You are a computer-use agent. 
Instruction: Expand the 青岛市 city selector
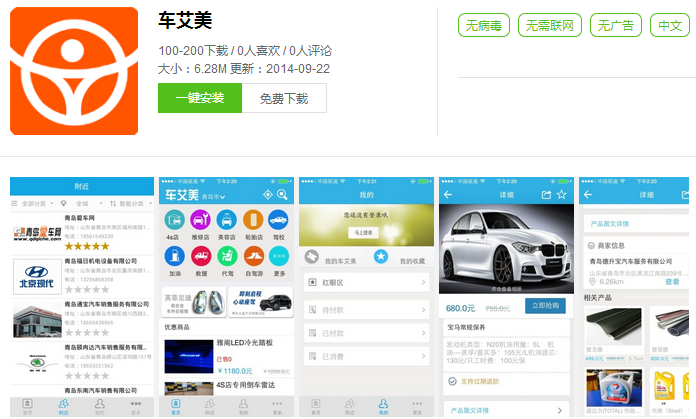tap(214, 197)
